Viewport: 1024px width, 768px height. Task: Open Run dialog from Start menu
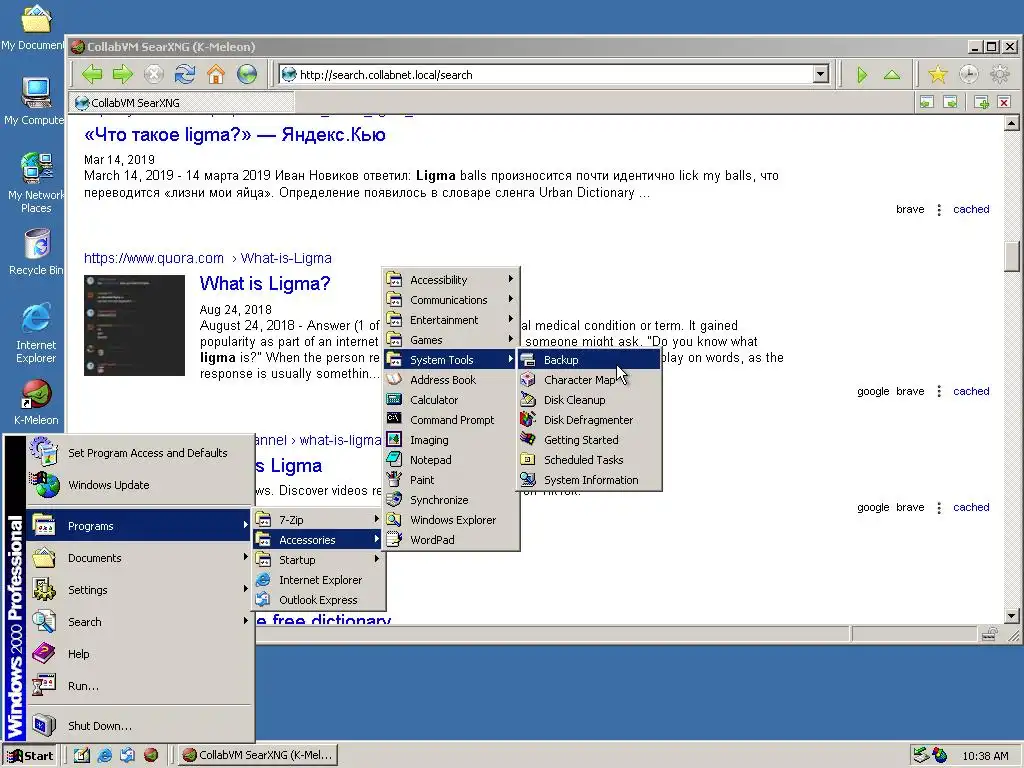(x=140, y=686)
